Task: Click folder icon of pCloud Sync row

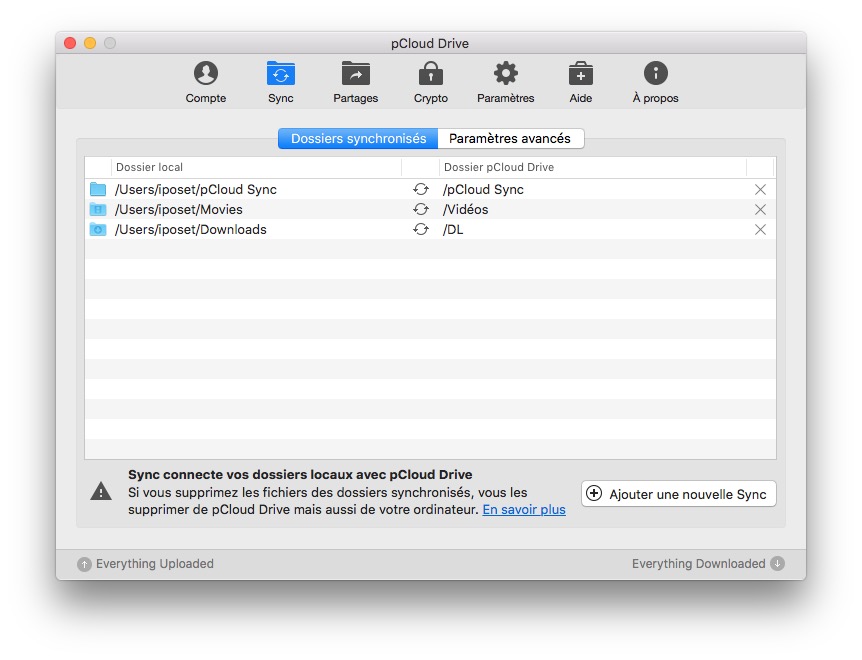Action: point(98,189)
